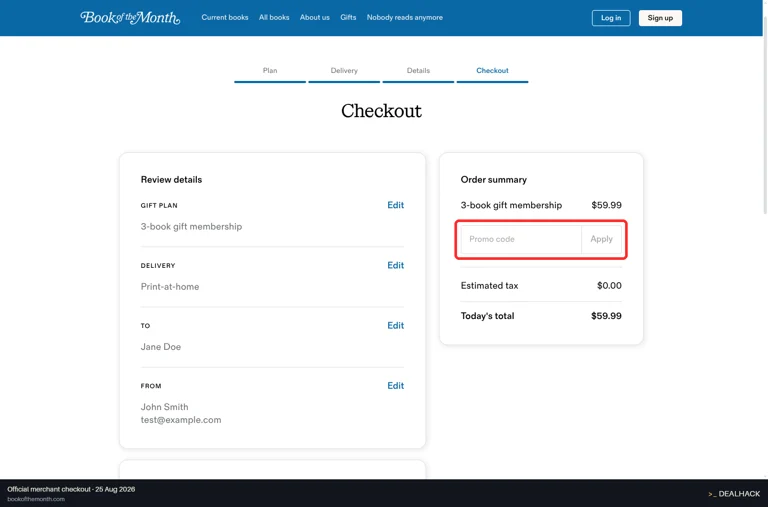Edit the recipient Jane Doe
Image resolution: width=768 pixels, height=507 pixels.
point(395,326)
